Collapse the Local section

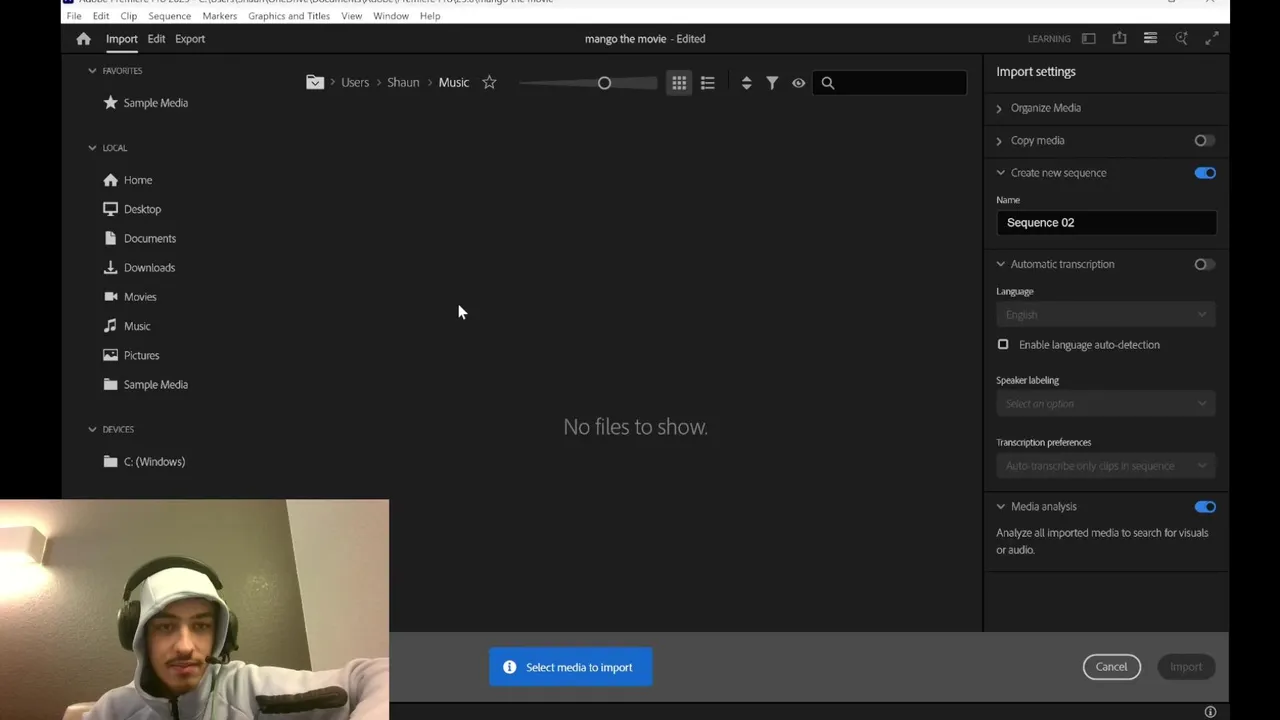(92, 148)
